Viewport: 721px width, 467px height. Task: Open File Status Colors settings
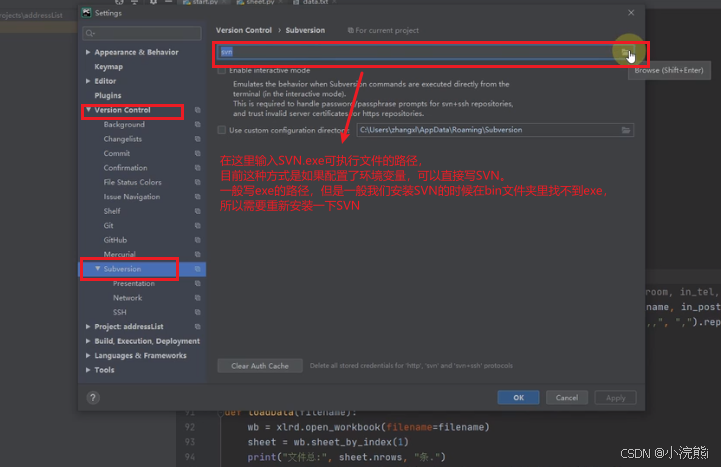click(x=132, y=182)
